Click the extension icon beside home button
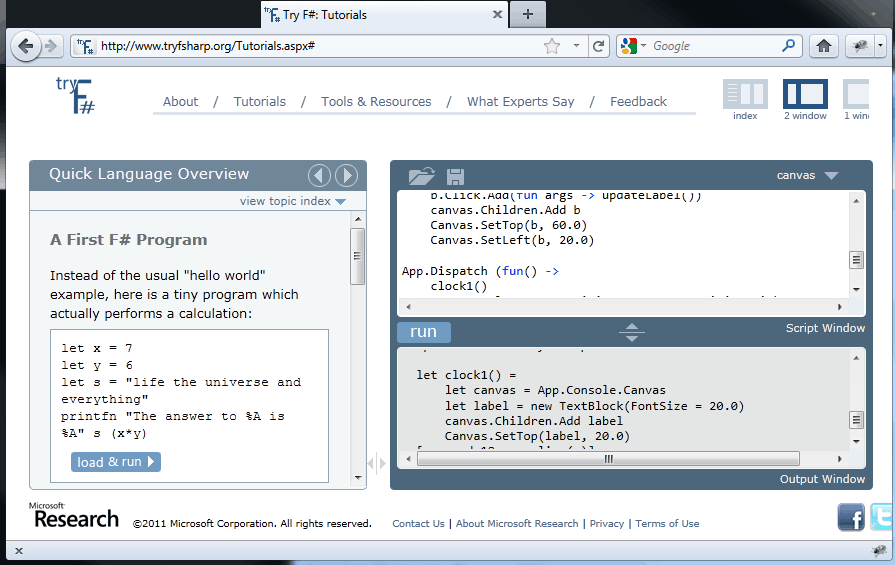Viewport: 895px width, 565px height. click(860, 46)
